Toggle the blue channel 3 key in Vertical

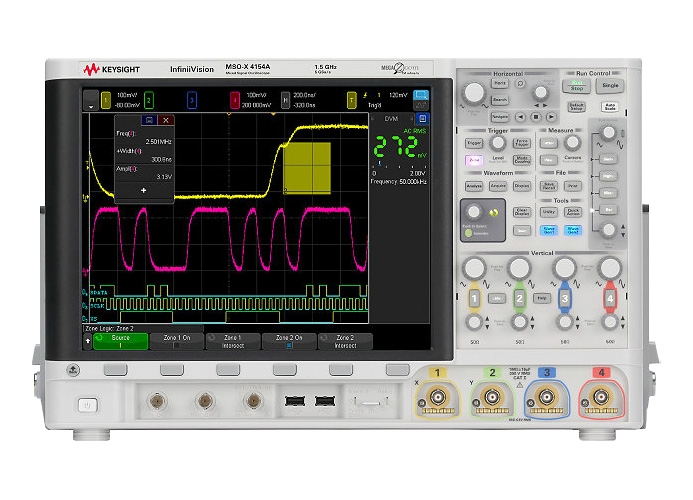point(565,299)
